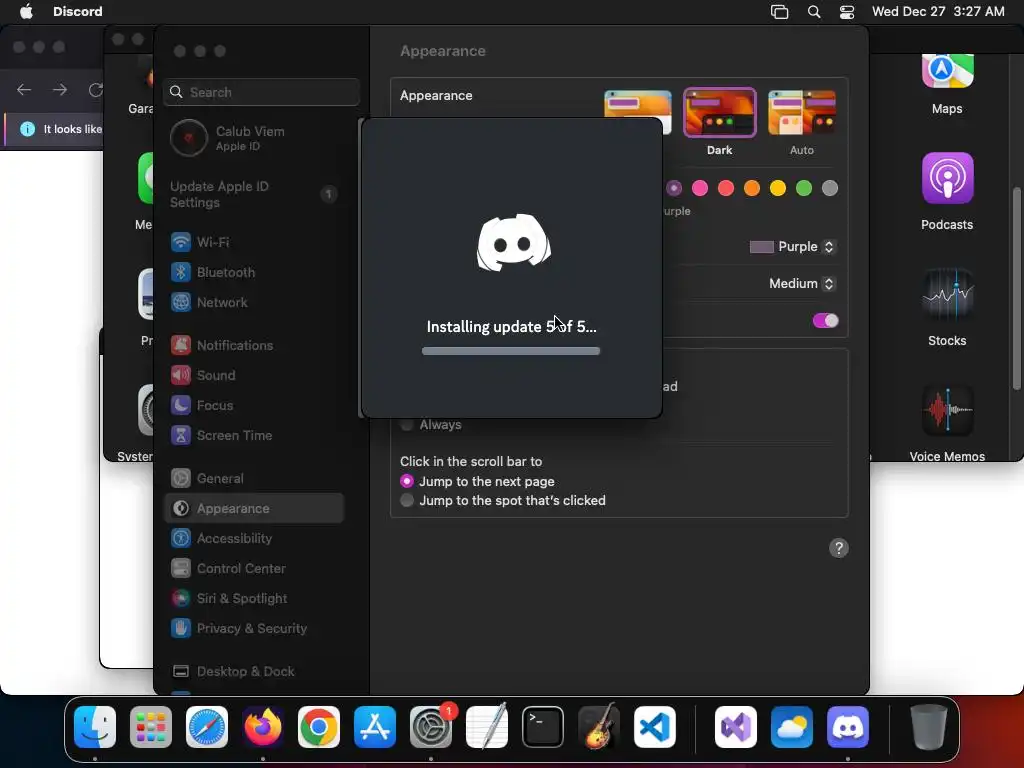Choose the yellow accent color
Screen dimensions: 1024x768
click(778, 189)
